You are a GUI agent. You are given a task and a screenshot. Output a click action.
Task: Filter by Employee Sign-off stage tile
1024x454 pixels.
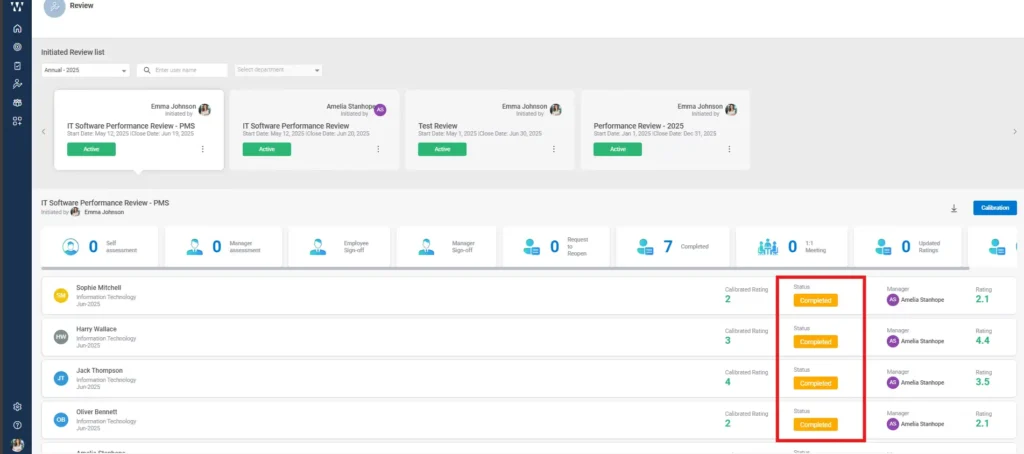pos(339,246)
